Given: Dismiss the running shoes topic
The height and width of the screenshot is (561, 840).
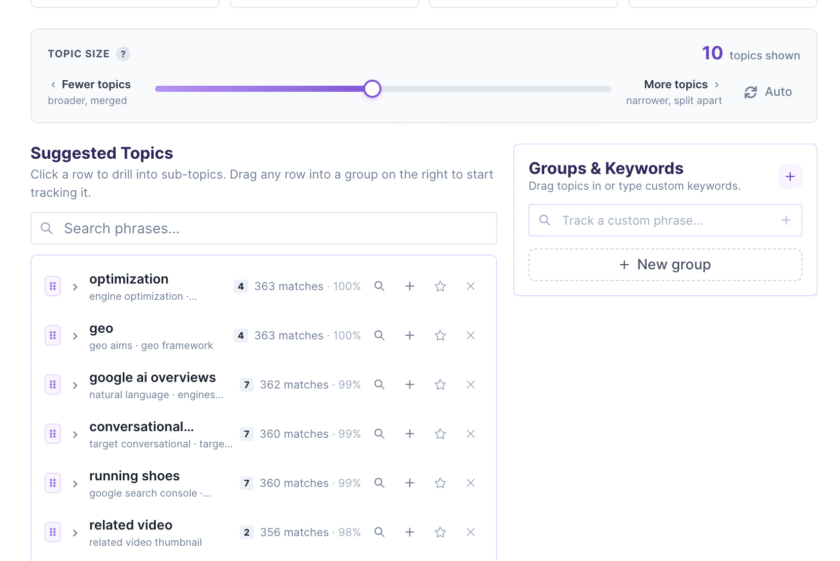Looking at the screenshot, I should click(470, 483).
